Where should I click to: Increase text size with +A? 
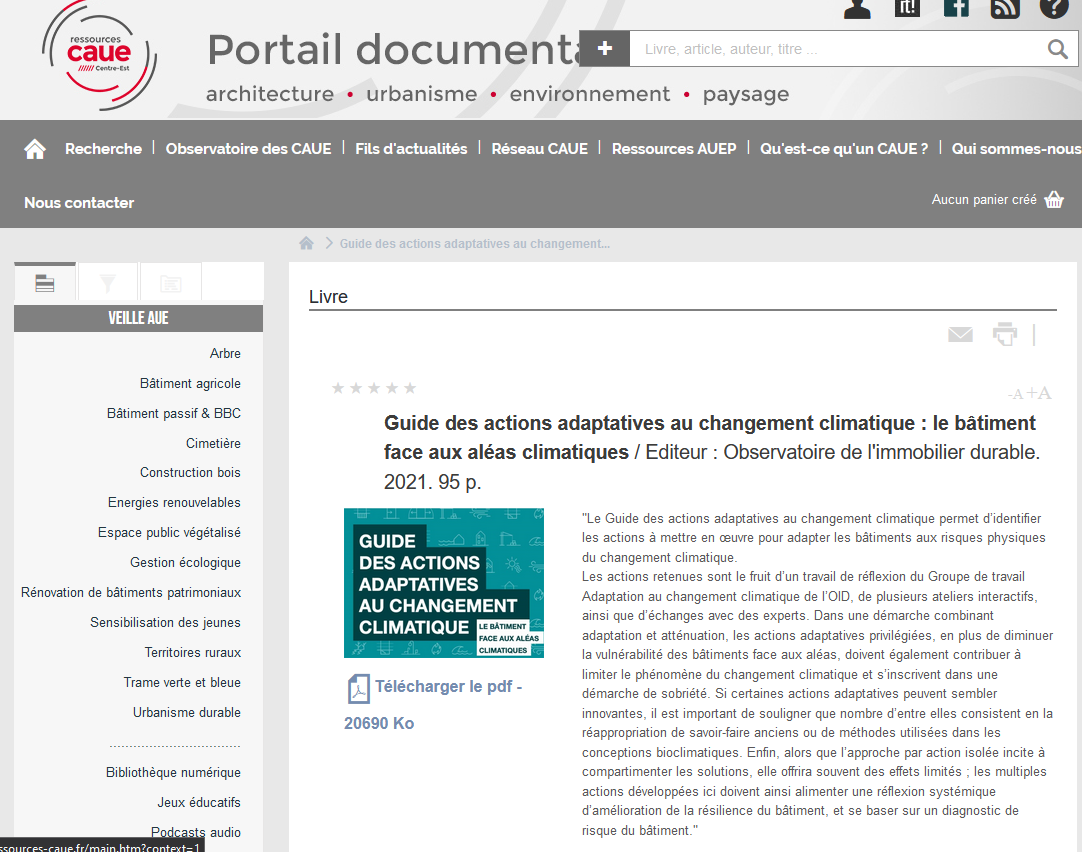pos(1039,393)
